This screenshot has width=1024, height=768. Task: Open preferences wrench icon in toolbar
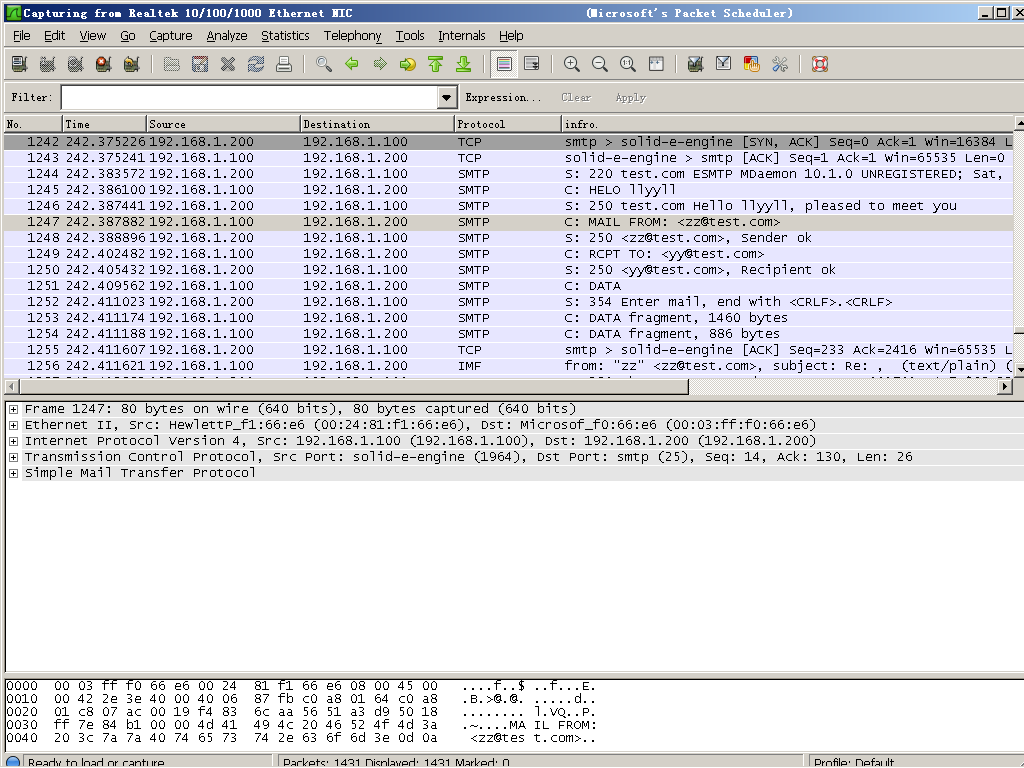tap(780, 64)
